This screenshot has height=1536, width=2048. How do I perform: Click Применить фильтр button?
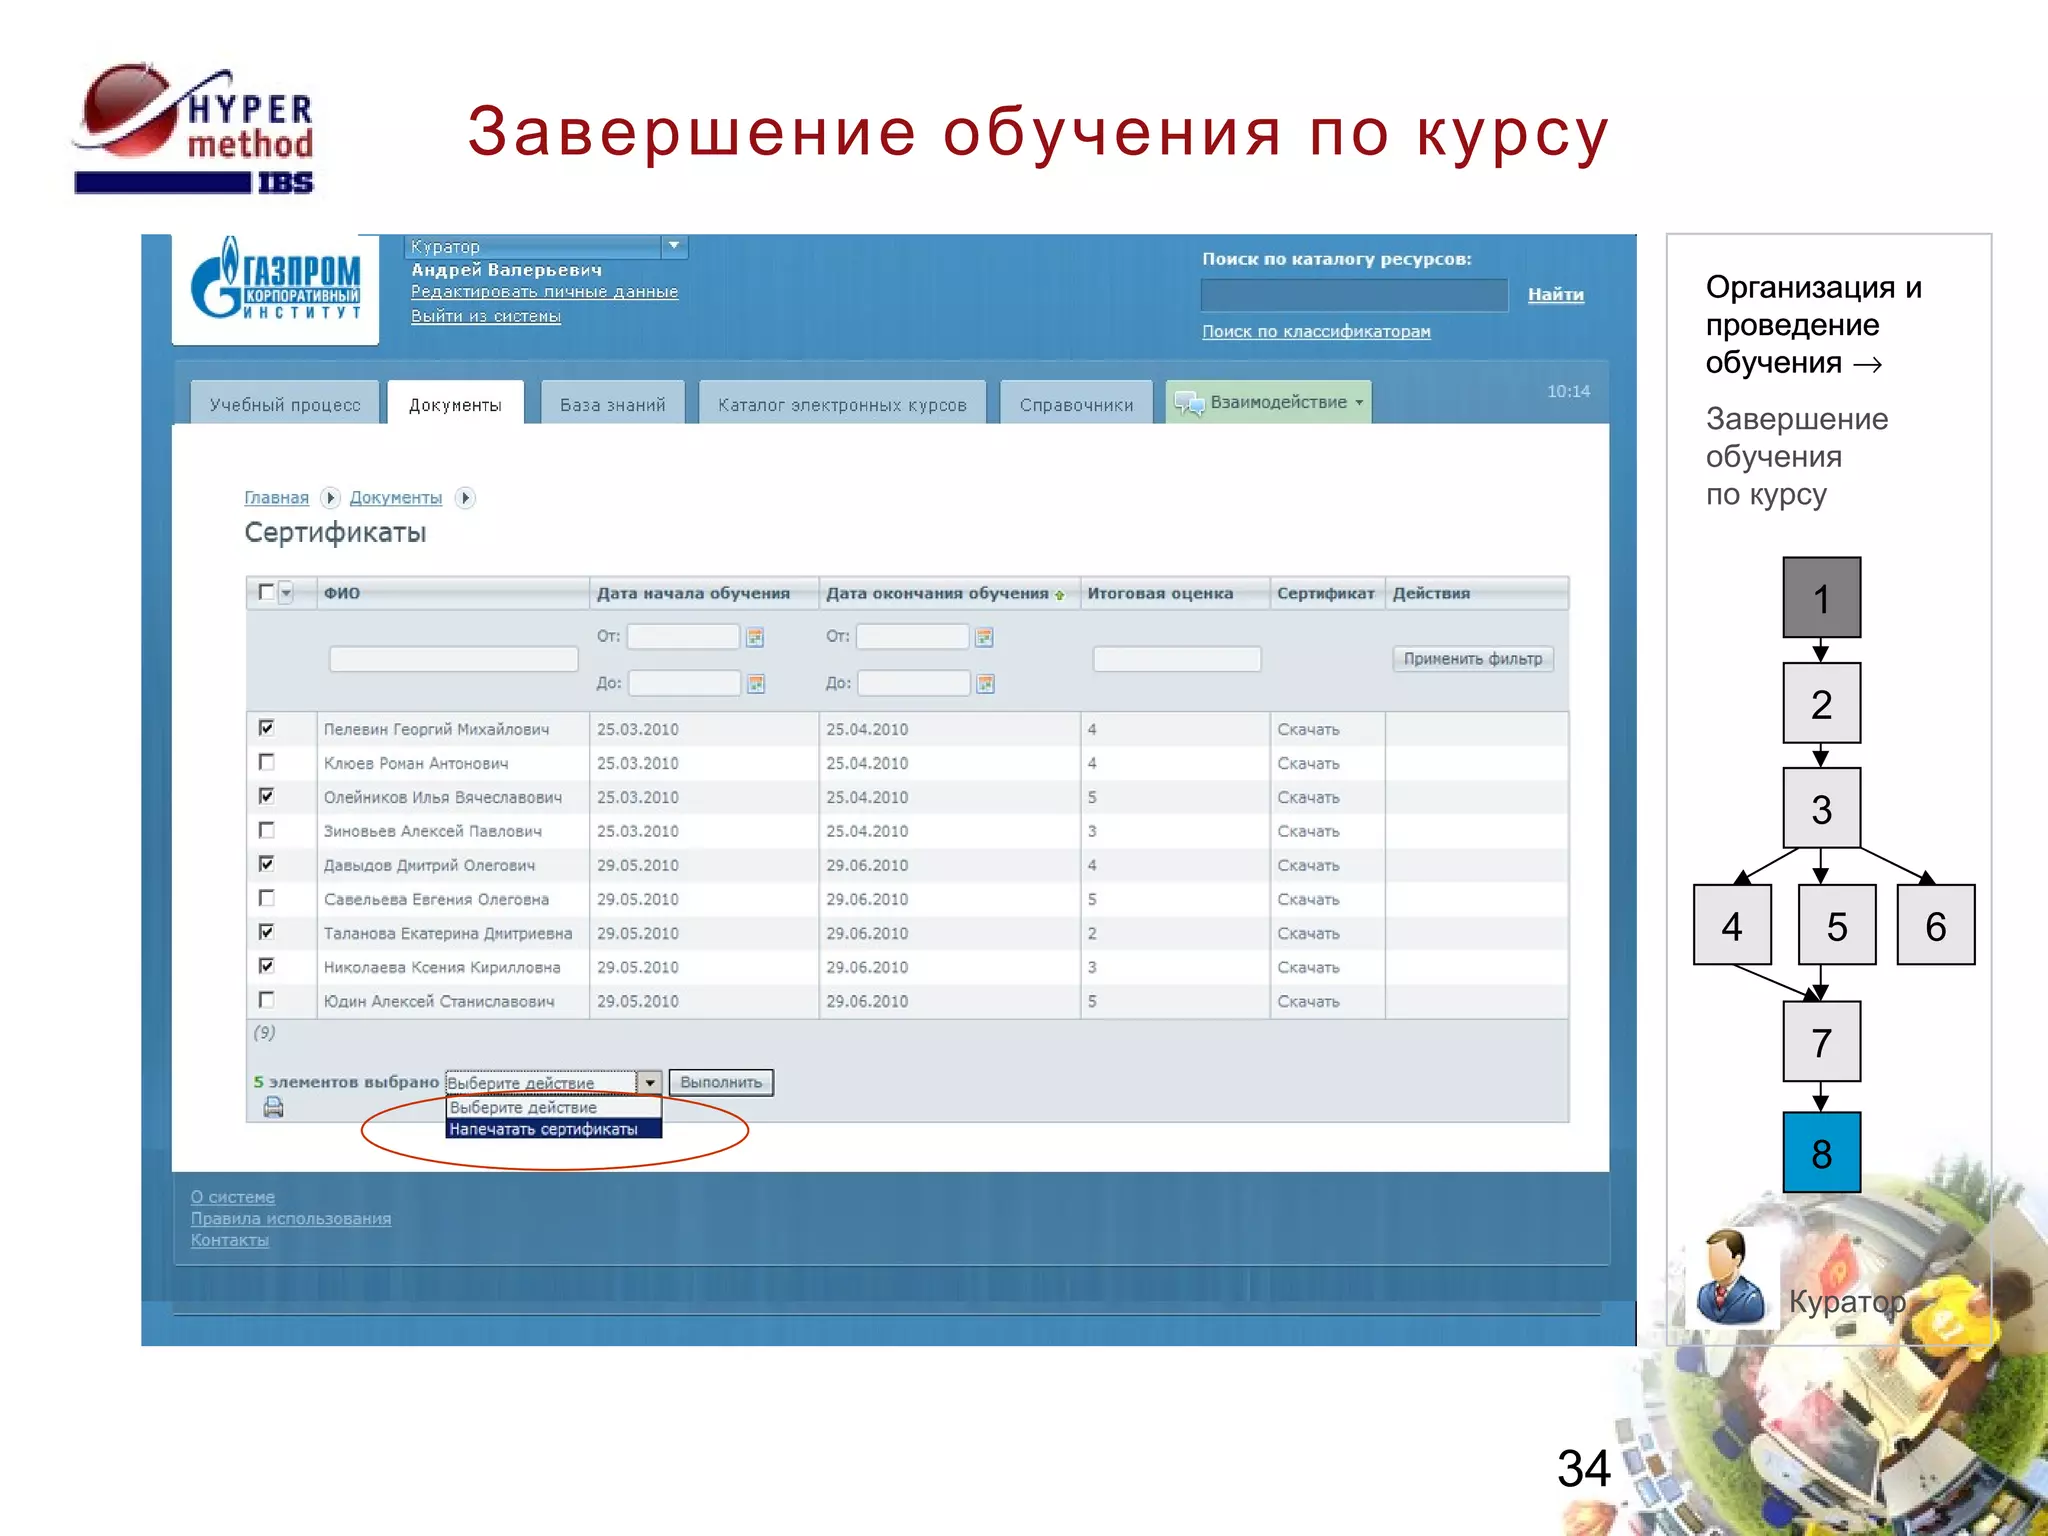point(1473,659)
